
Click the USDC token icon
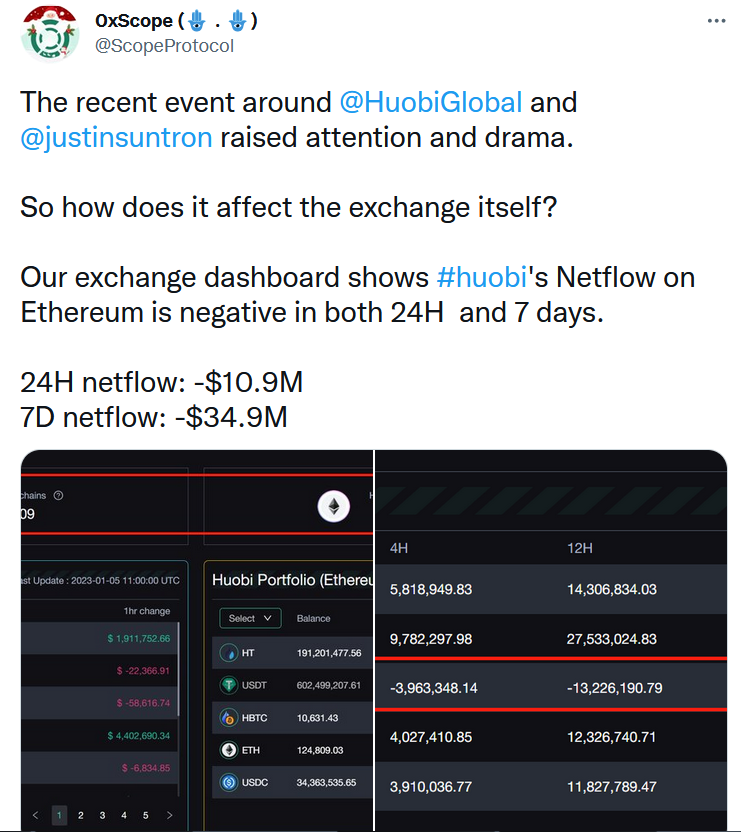(x=228, y=782)
